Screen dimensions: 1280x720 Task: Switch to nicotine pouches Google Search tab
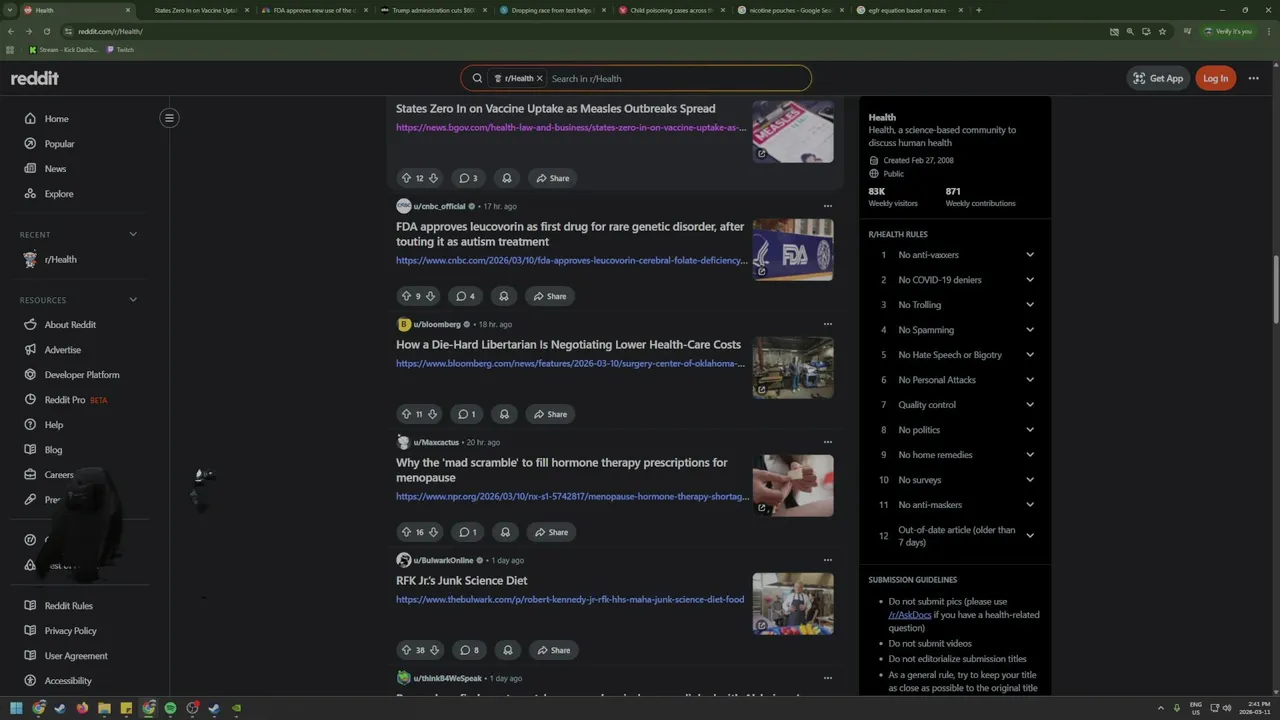[x=790, y=10]
